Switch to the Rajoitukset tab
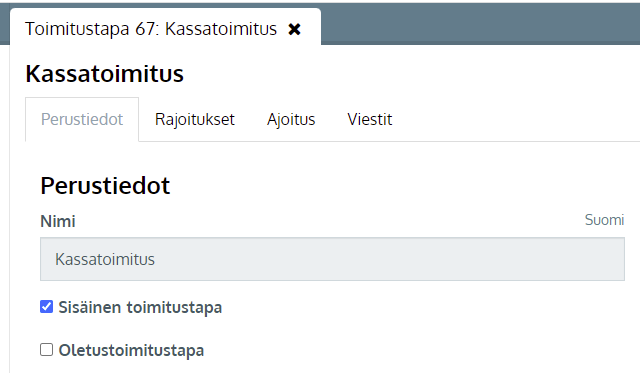The width and height of the screenshot is (640, 373). pos(195,120)
